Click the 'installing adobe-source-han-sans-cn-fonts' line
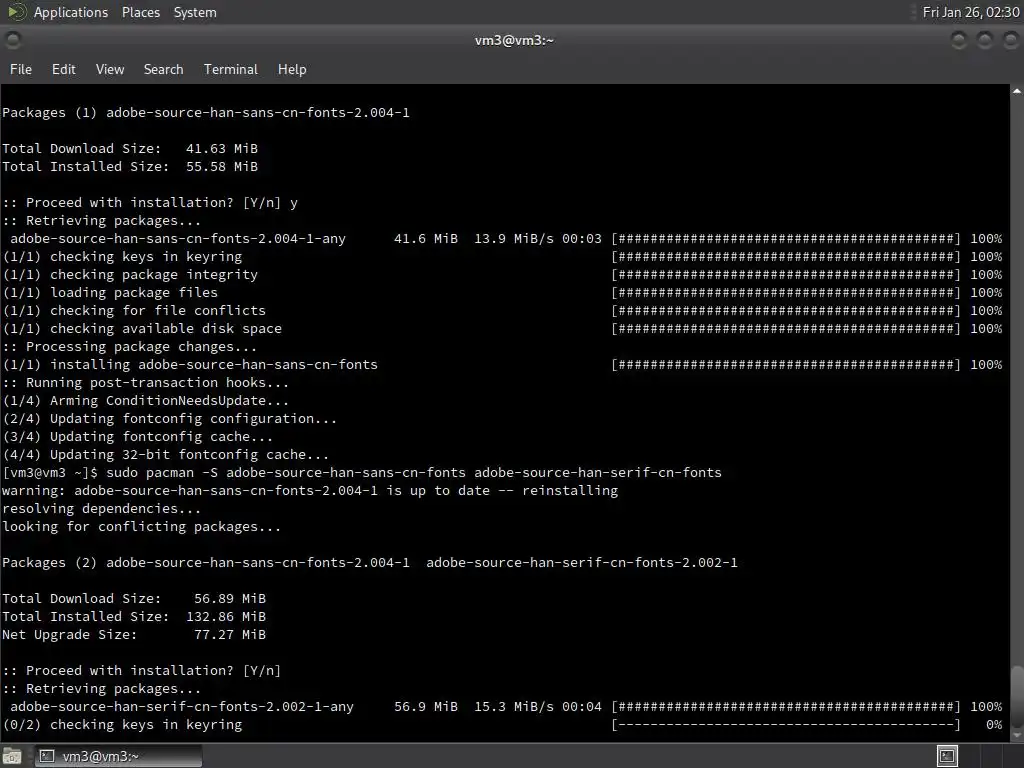The width and height of the screenshot is (1024, 768). [x=190, y=365]
